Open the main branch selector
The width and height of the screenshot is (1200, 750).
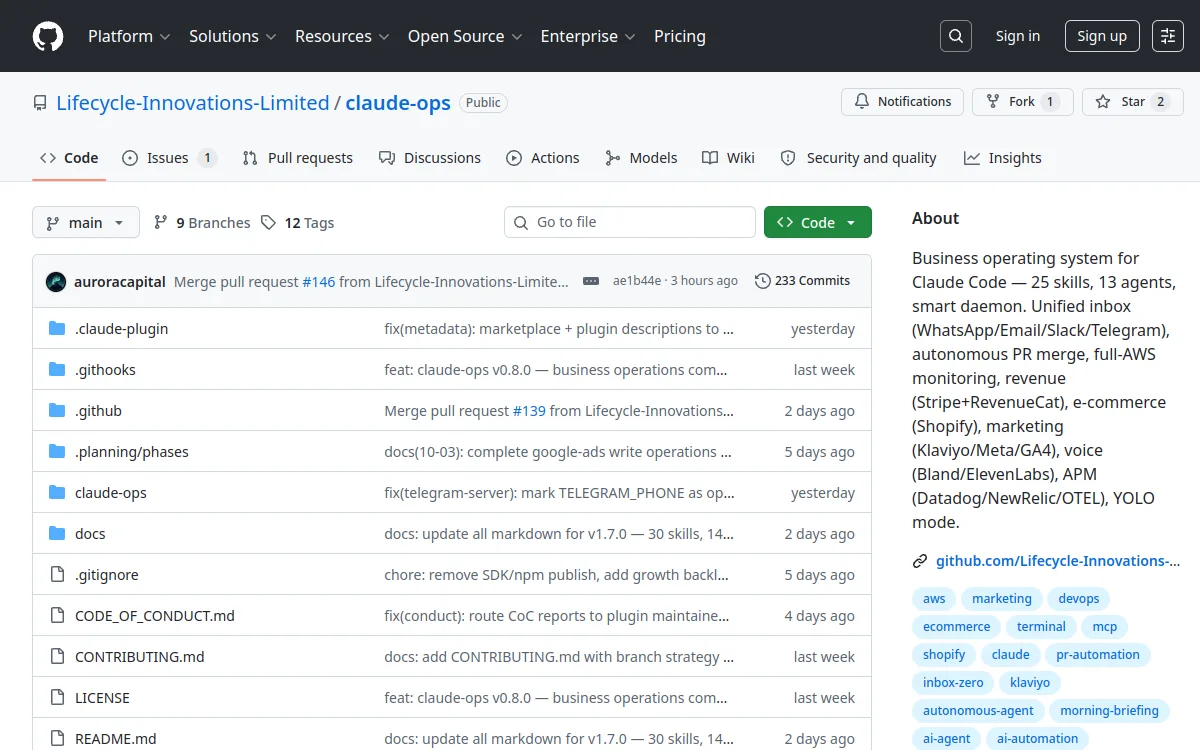(x=86, y=222)
